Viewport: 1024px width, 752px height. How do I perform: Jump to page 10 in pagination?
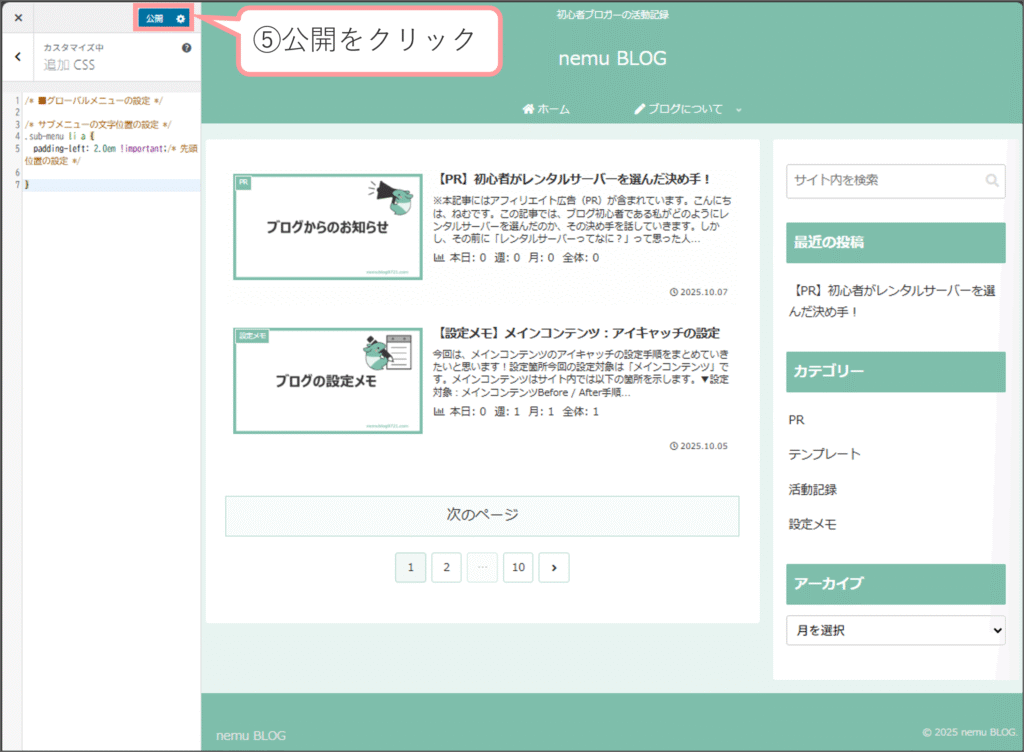click(x=518, y=568)
